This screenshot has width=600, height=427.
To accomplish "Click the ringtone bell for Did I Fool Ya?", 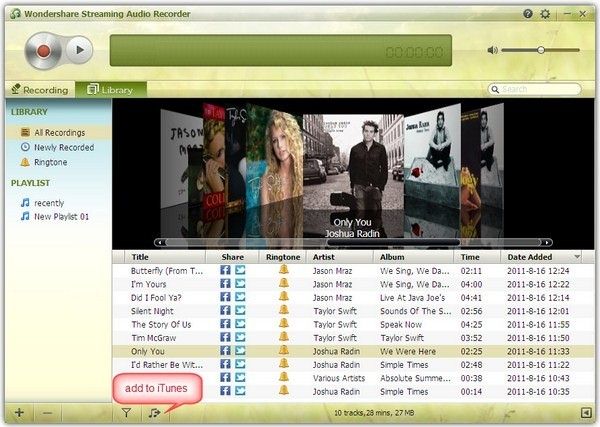I will click(x=284, y=296).
